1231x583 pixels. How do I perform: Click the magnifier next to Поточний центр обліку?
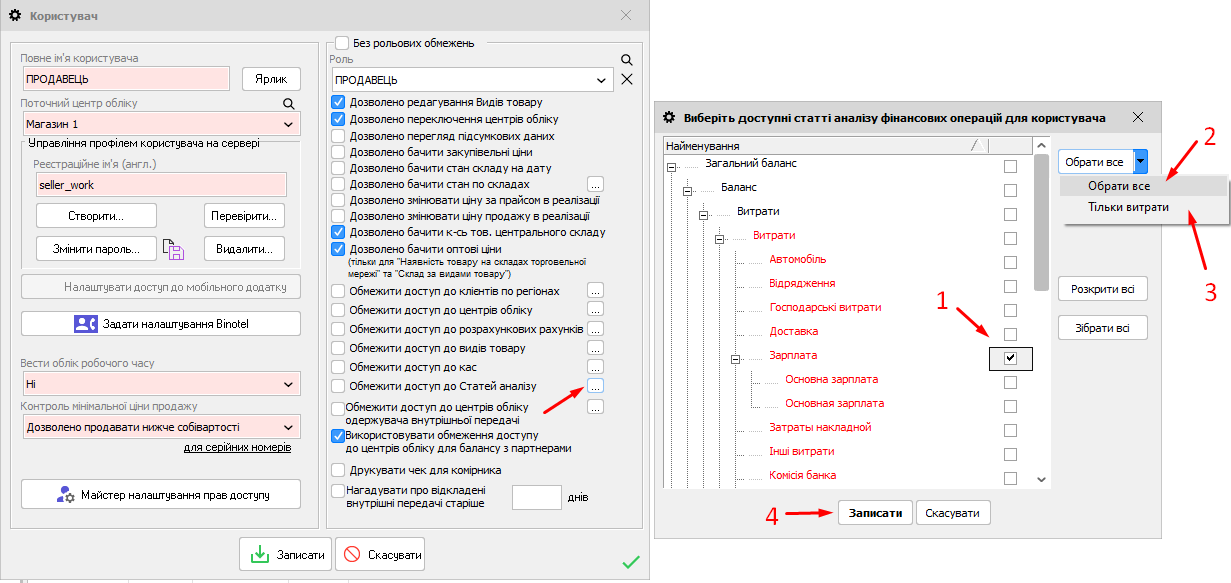click(x=289, y=103)
